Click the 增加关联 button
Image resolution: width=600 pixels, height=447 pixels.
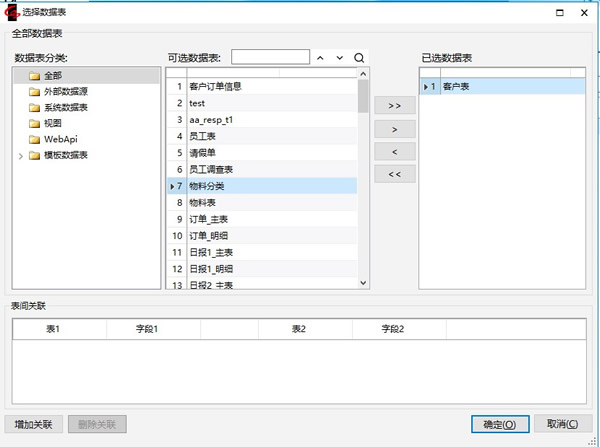pyautogui.click(x=34, y=424)
